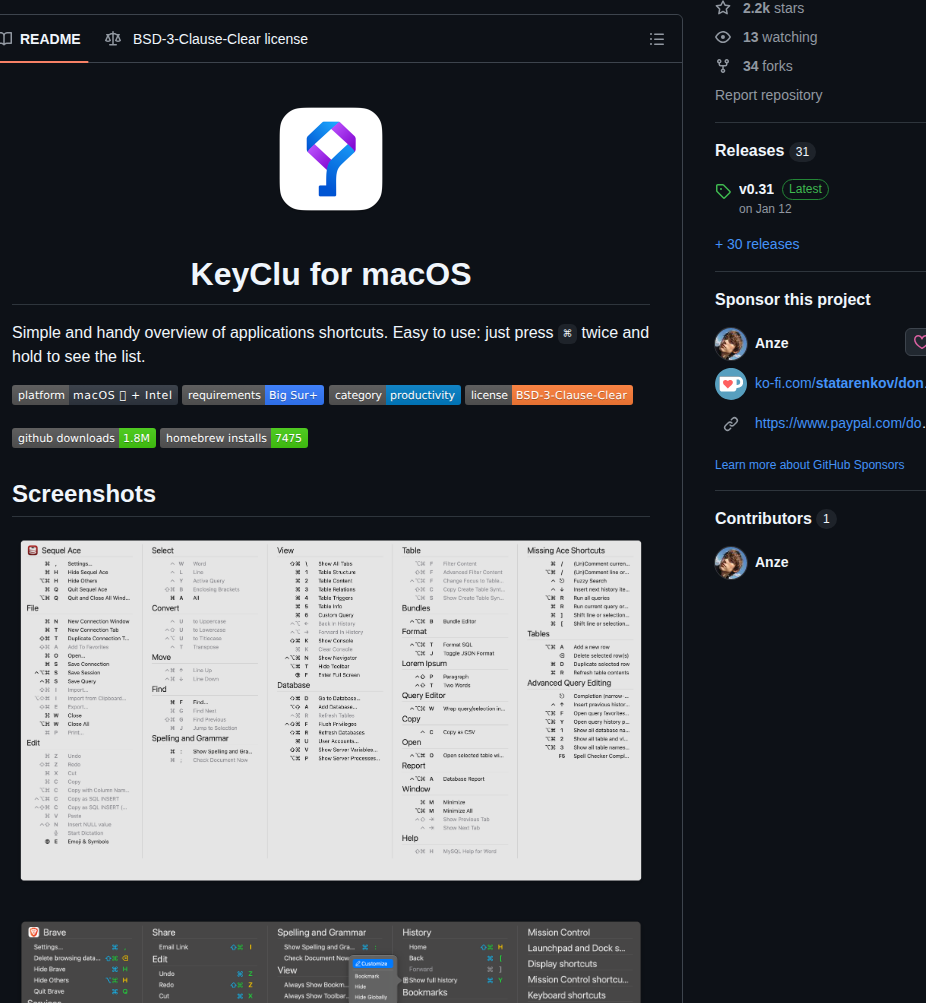926x1003 pixels.
Task: Click the sponsor heart button
Action: [x=916, y=342]
